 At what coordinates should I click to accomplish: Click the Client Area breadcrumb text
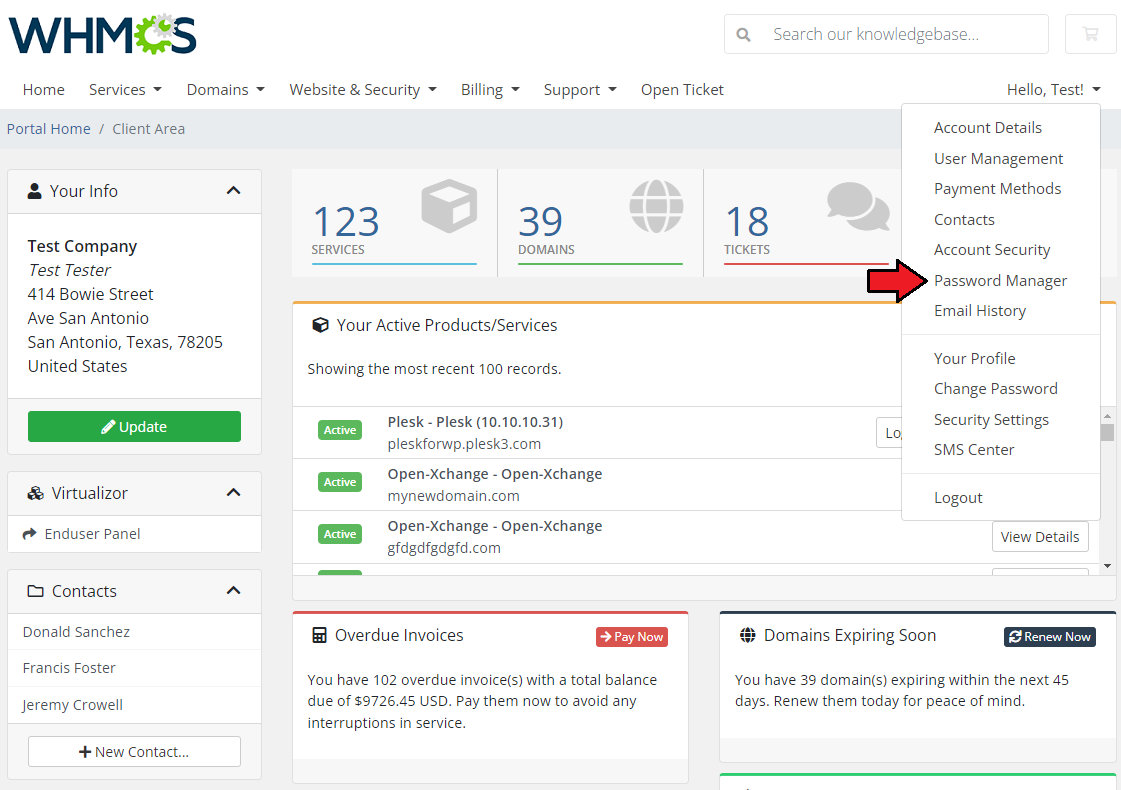tap(149, 129)
